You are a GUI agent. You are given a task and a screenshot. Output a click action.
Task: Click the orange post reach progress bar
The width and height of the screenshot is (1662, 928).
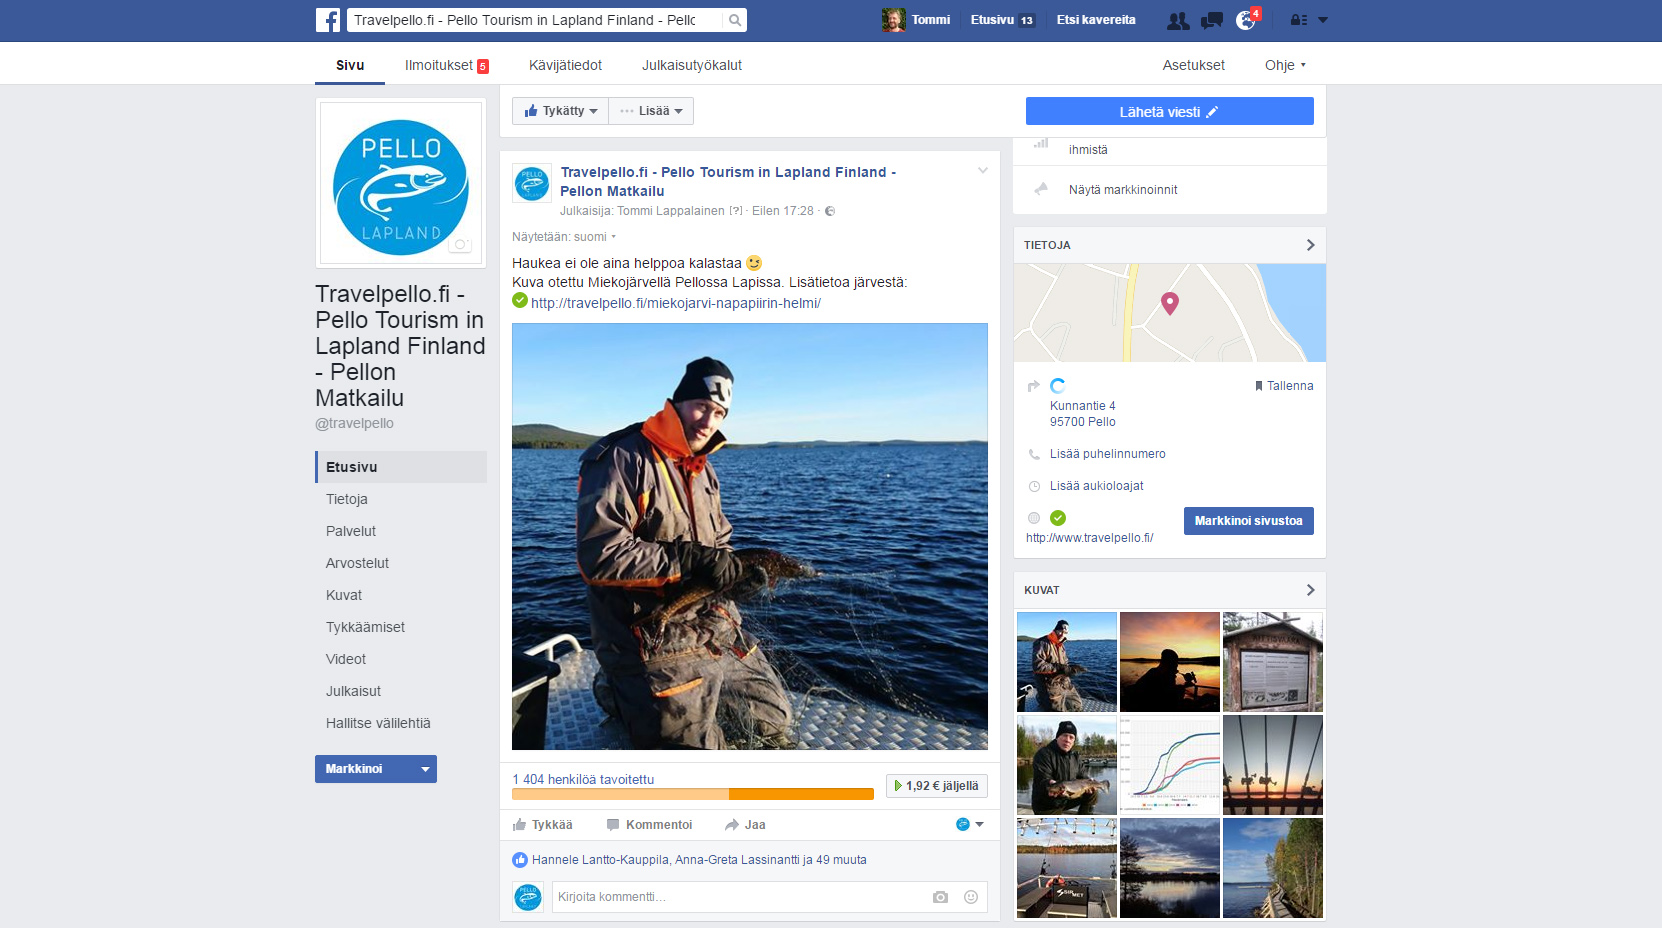coord(693,794)
